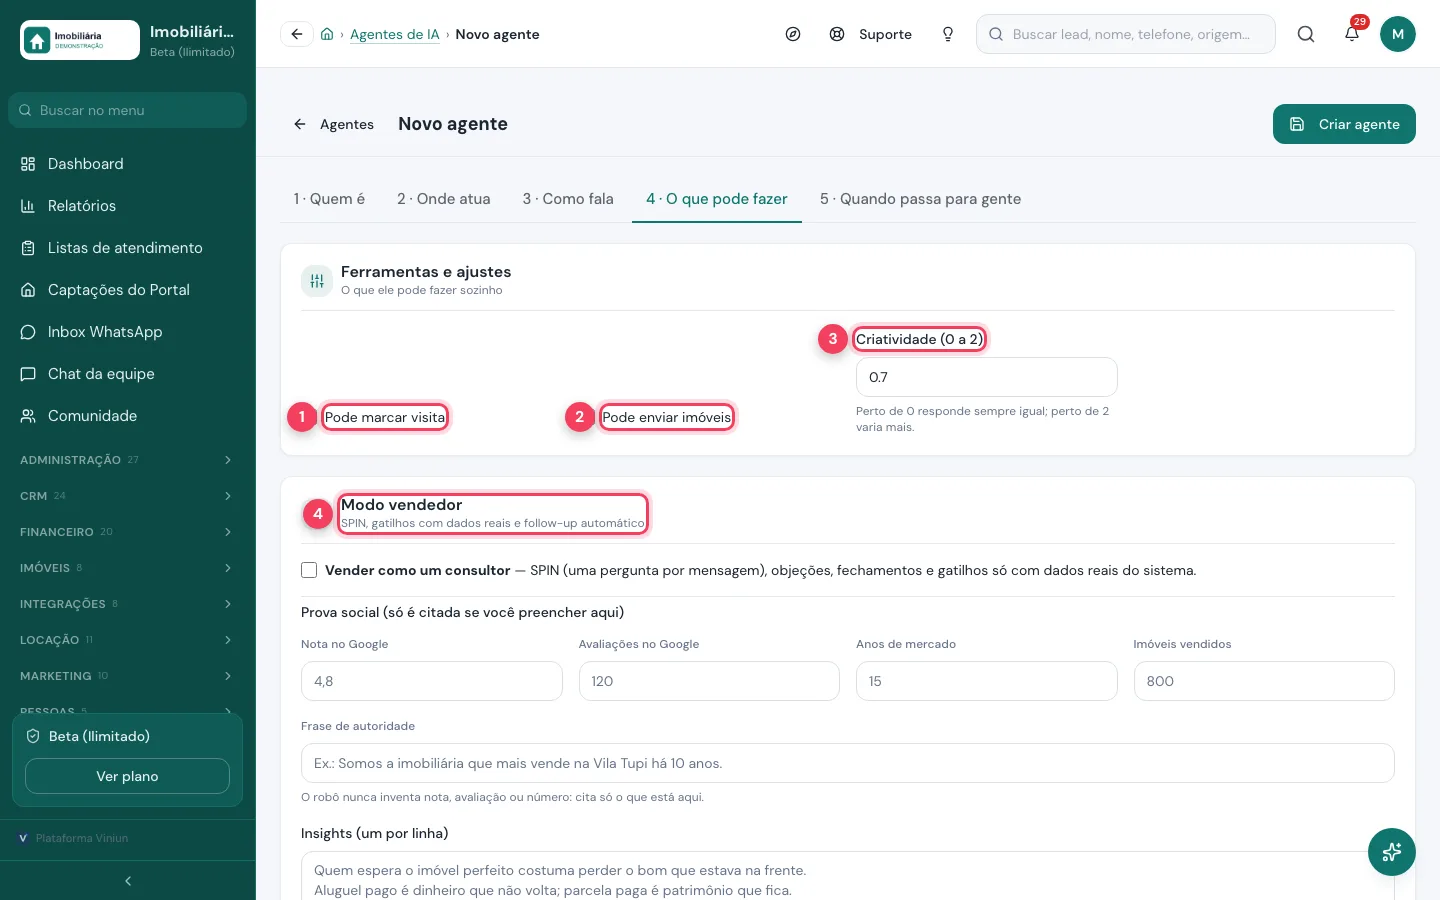Open Relatórios in the sidebar

(x=127, y=206)
